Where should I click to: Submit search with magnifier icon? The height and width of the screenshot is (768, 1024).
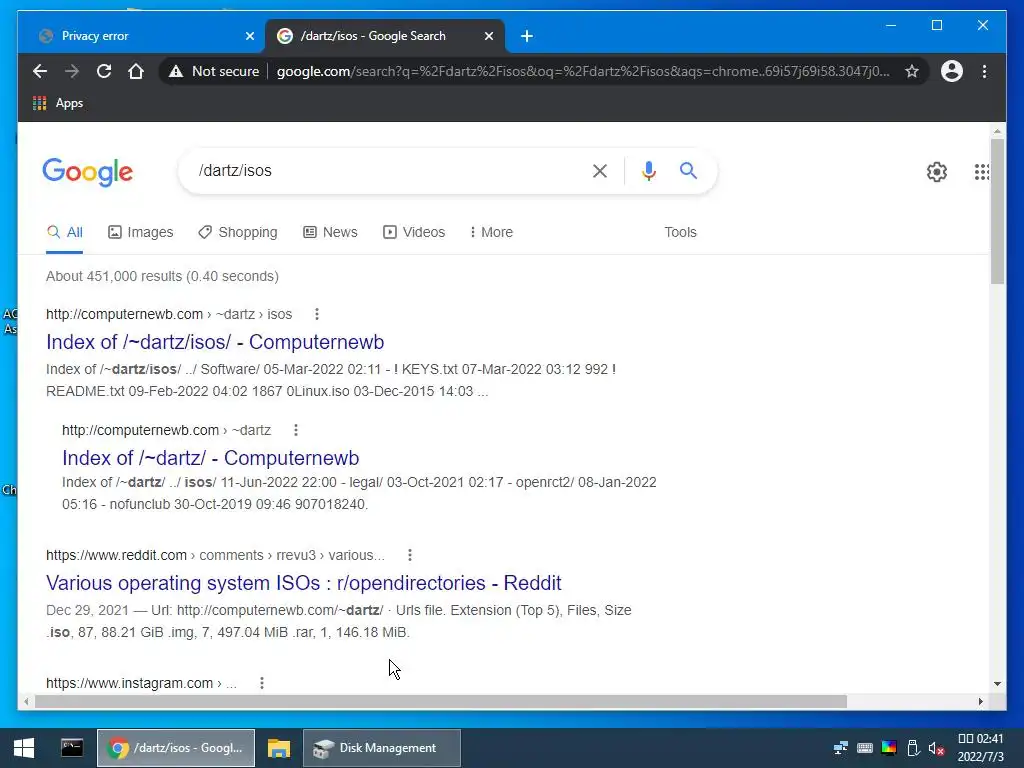click(x=688, y=171)
